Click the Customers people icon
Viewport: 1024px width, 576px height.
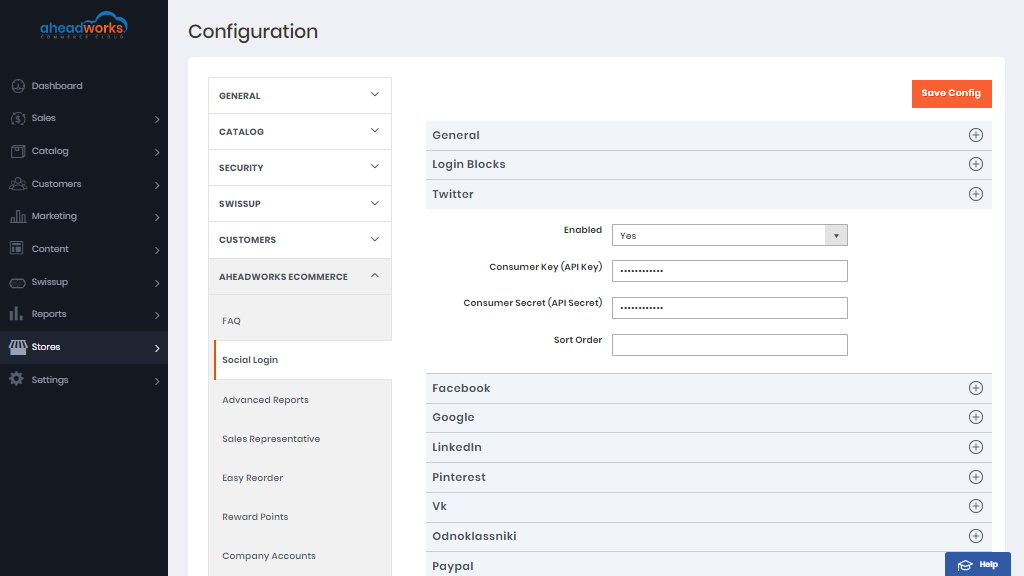[18, 184]
